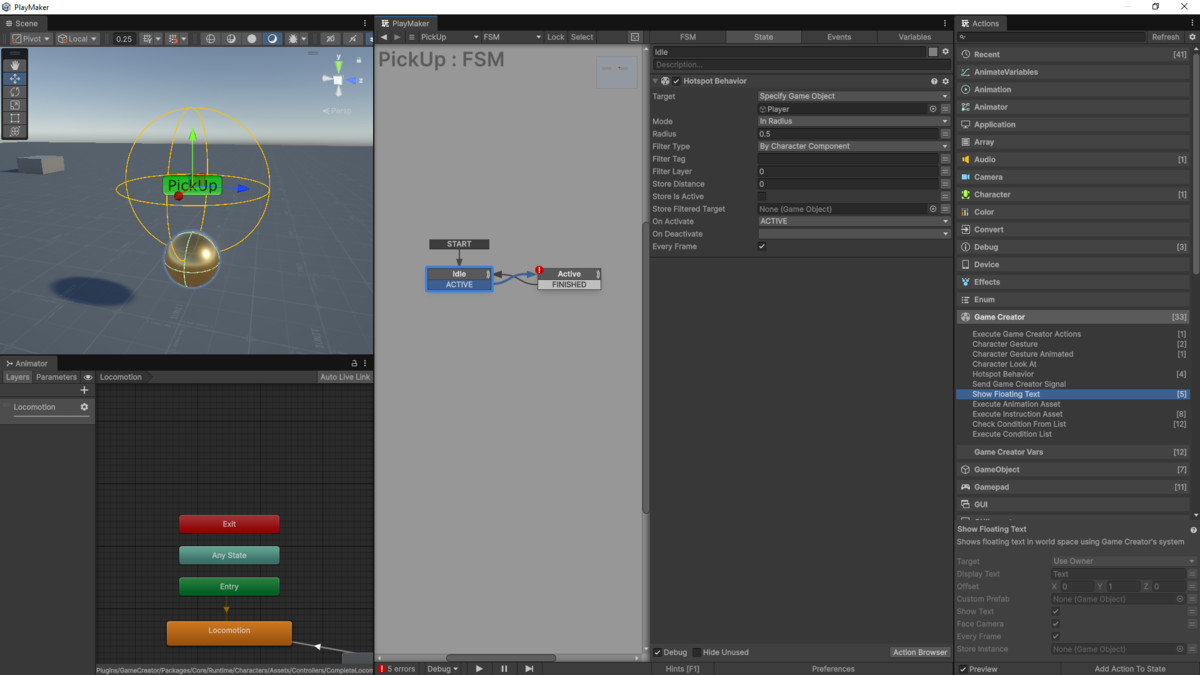Open the Pivot dropdown in Scene toolbar
Image resolution: width=1200 pixels, height=675 pixels.
31,39
